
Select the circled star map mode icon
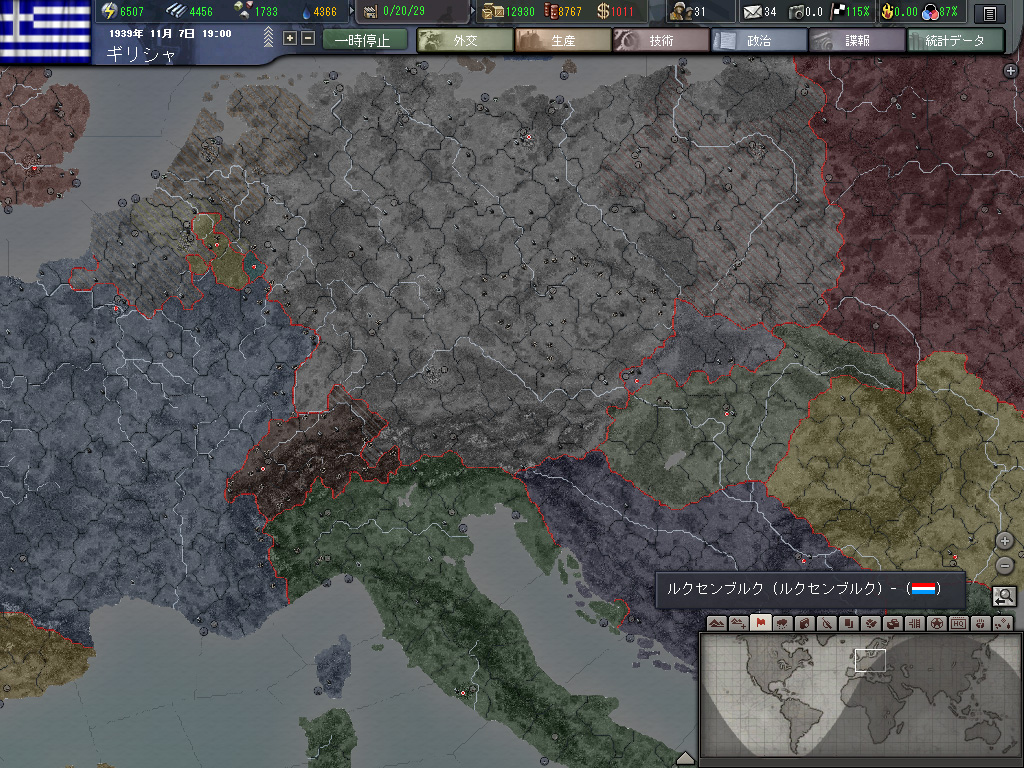(x=936, y=623)
